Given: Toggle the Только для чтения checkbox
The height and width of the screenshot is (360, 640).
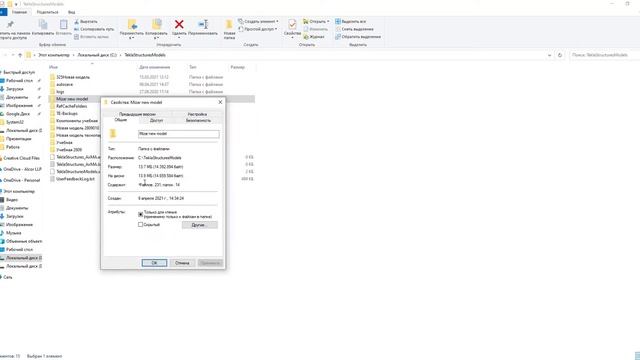Looking at the screenshot, I should tap(140, 214).
